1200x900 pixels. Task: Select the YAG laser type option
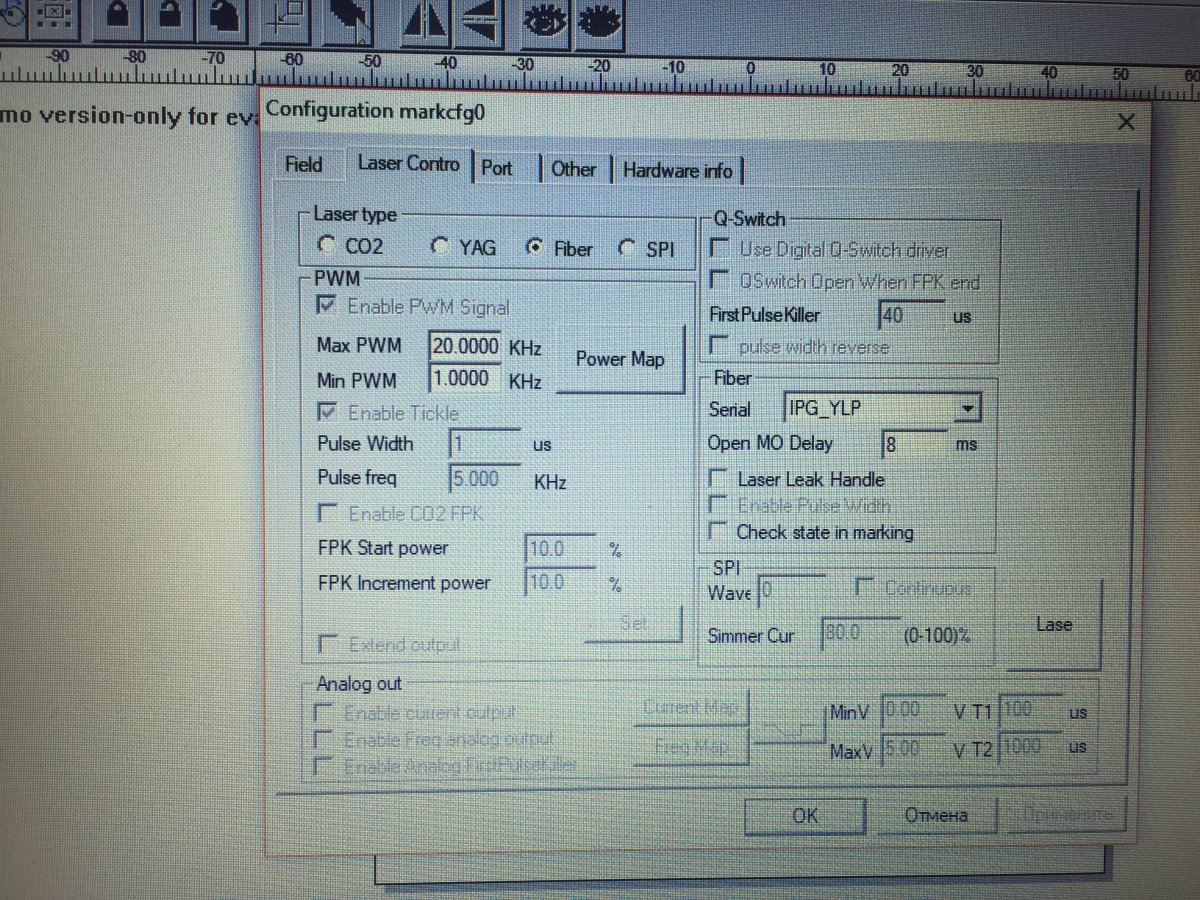tap(440, 247)
